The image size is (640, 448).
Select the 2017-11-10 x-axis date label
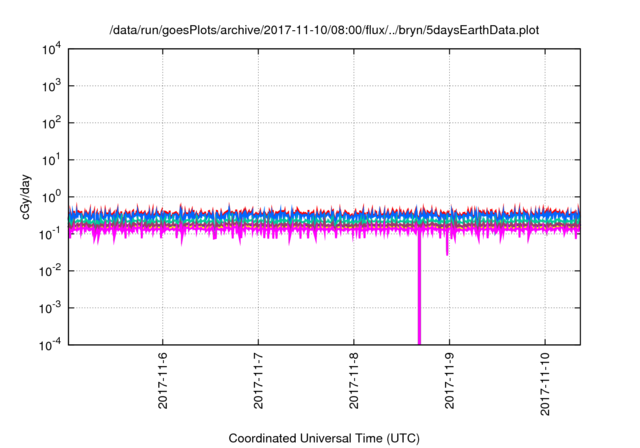[545, 384]
